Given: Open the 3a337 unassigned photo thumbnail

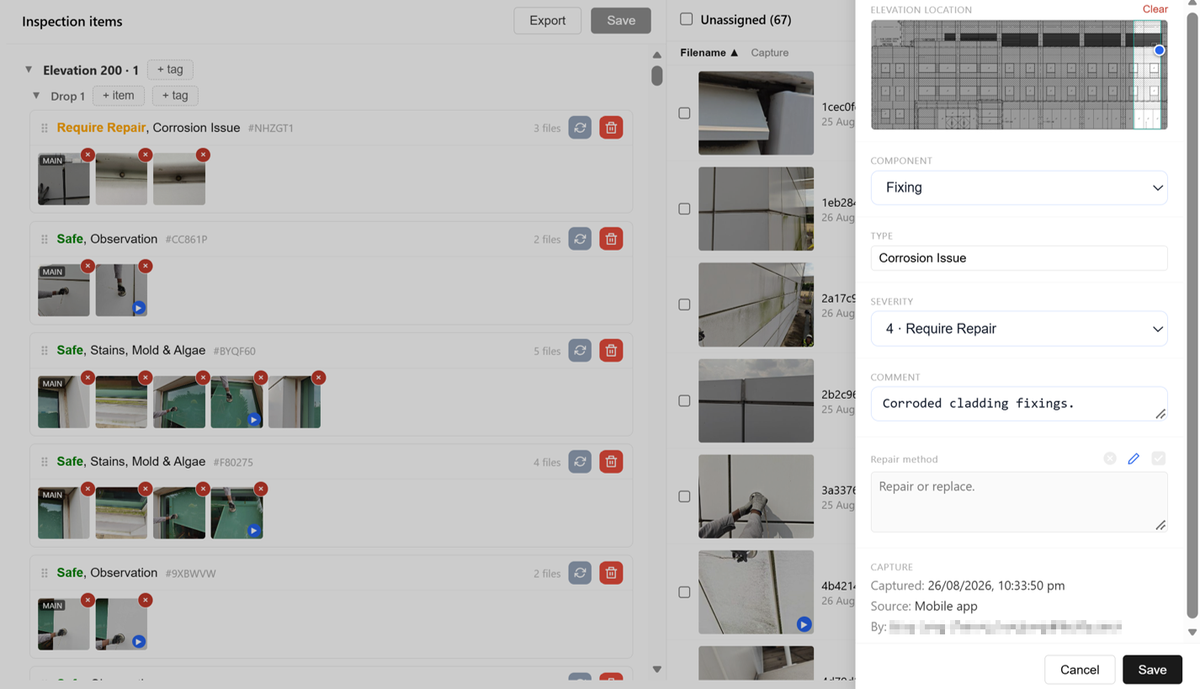Looking at the screenshot, I should point(756,496).
